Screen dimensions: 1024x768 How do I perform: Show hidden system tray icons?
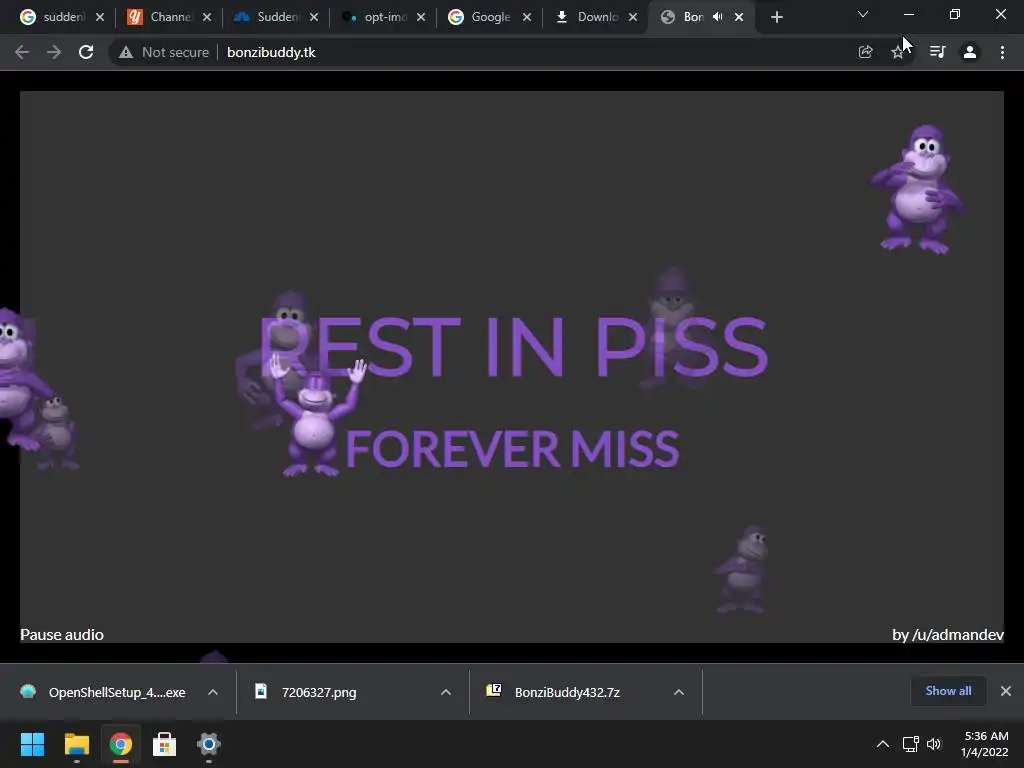tap(882, 744)
